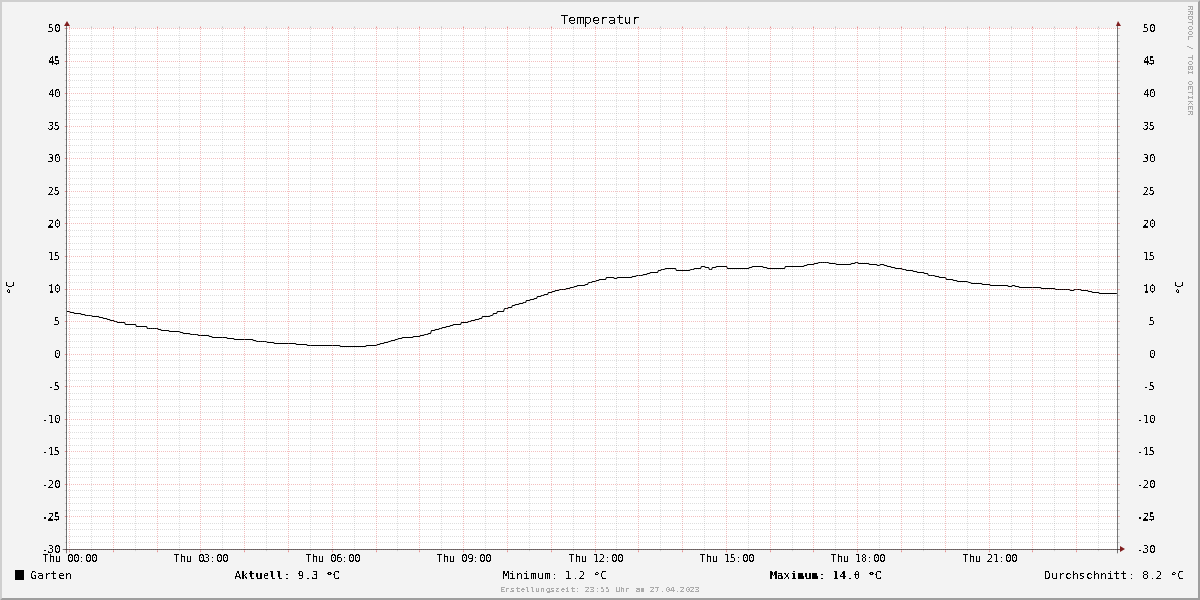The width and height of the screenshot is (1200, 600).
Task: Click the "Garten" legend label
Action: [x=51, y=575]
